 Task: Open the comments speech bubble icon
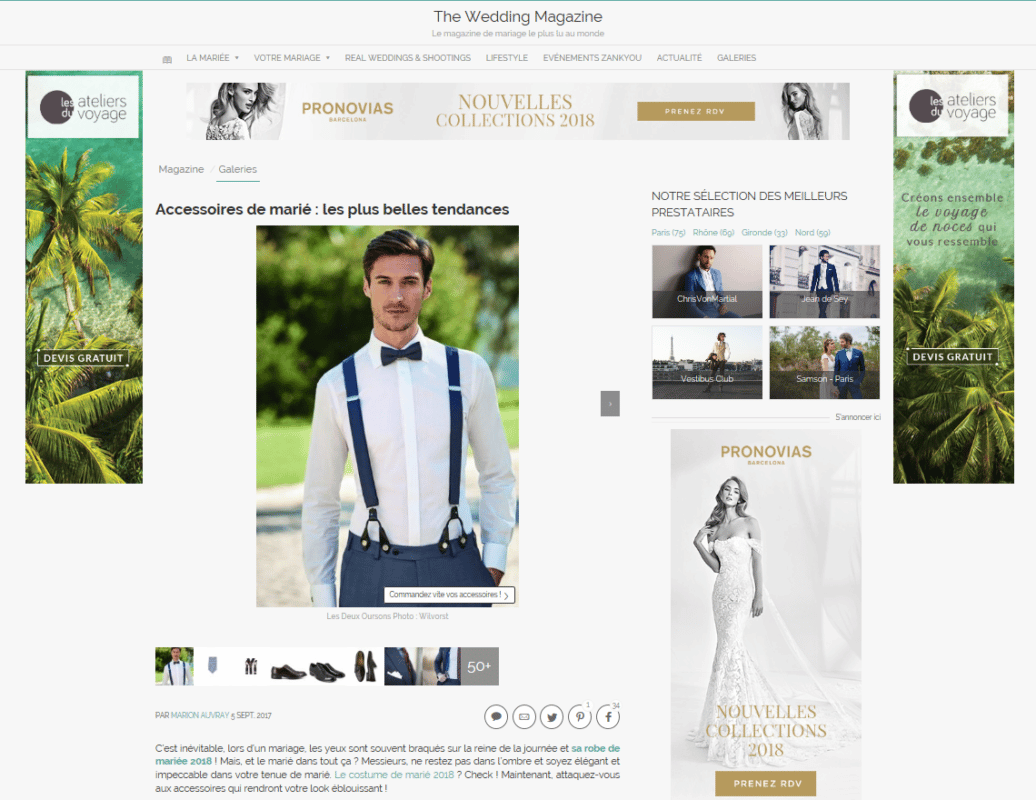click(495, 716)
